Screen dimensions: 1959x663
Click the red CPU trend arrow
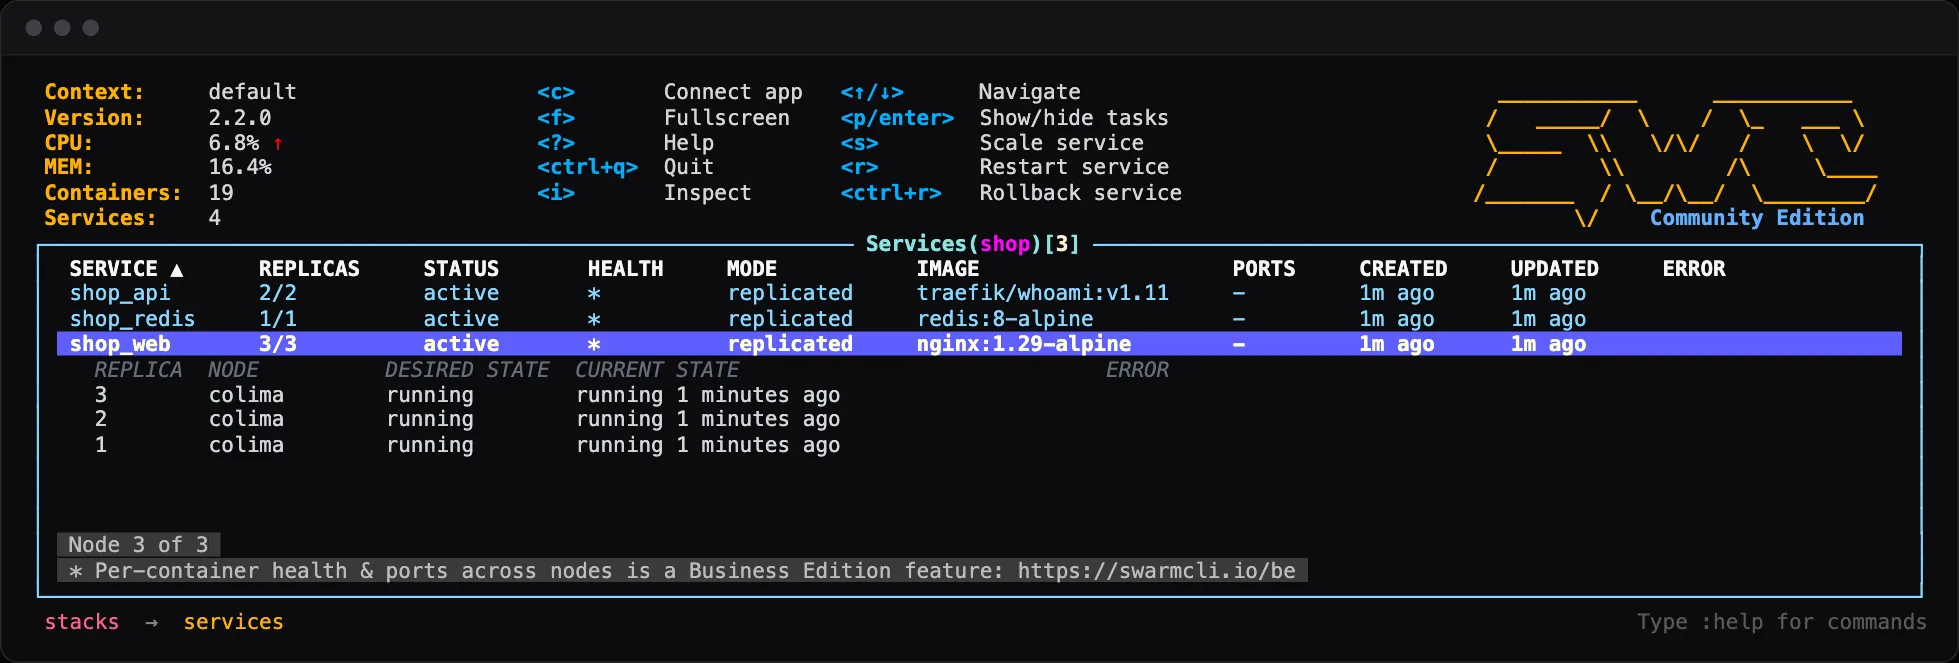(x=278, y=144)
